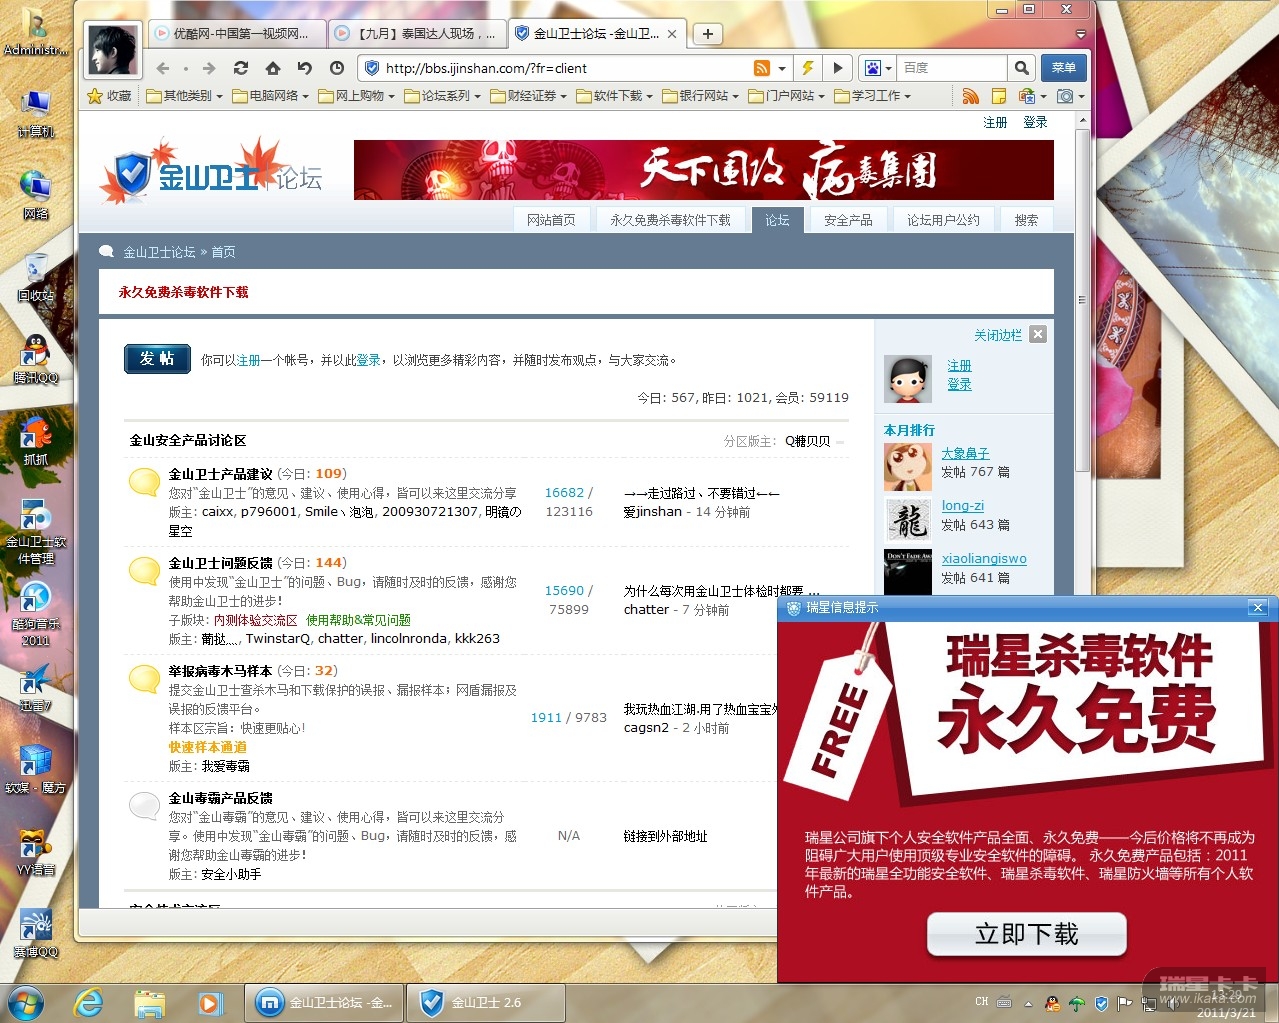Expand the 论坛系列 bookmark folder
Image resolution: width=1279 pixels, height=1023 pixels.
(442, 96)
